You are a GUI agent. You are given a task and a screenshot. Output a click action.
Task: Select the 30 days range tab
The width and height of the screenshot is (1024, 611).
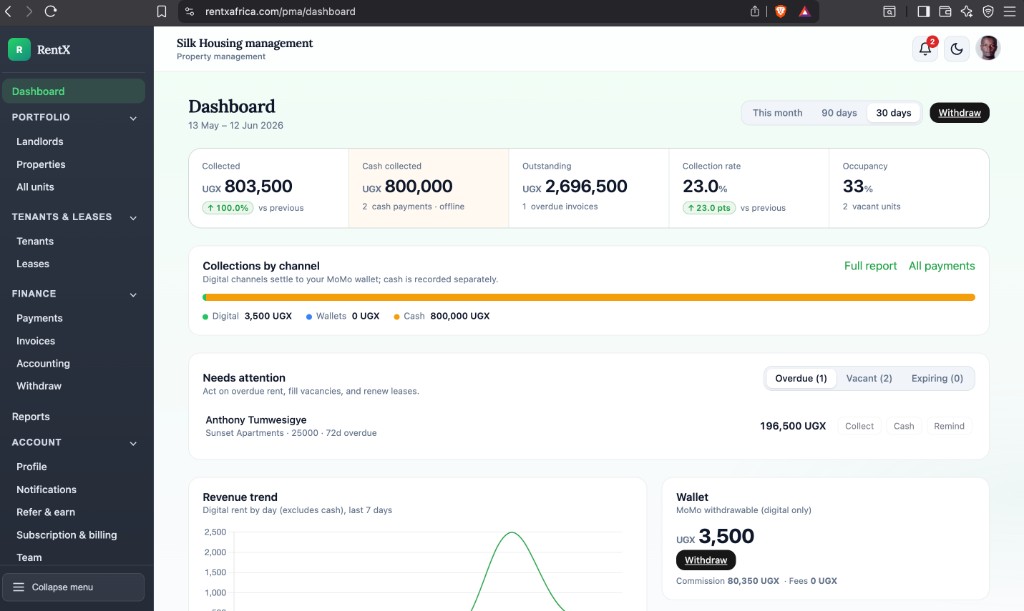click(893, 112)
